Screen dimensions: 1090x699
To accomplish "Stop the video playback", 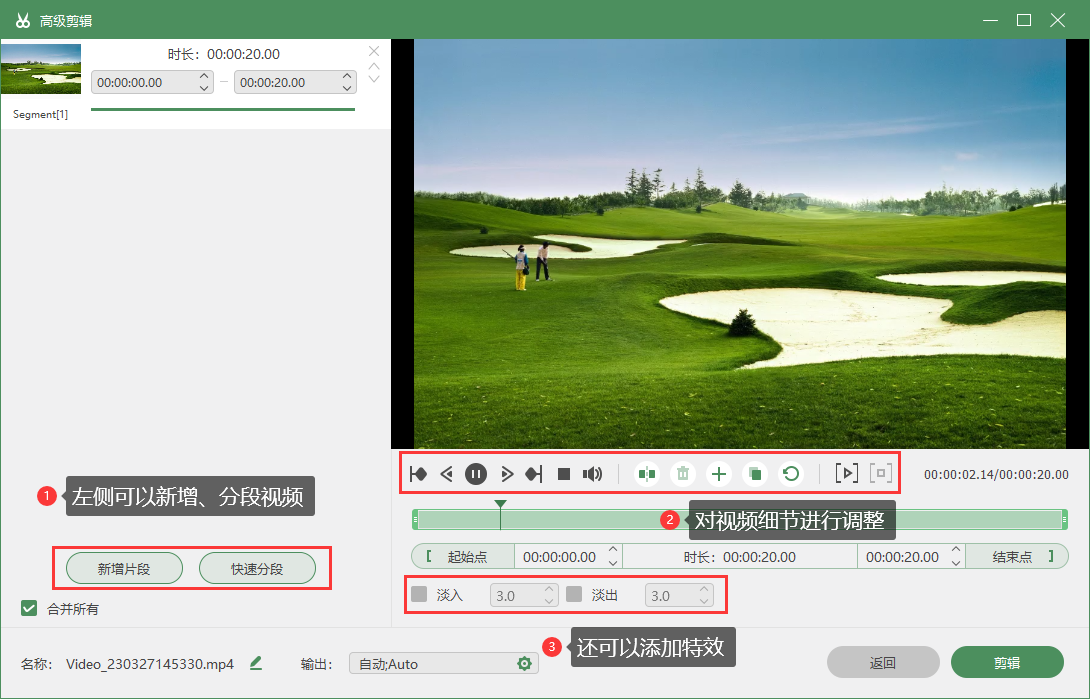I will click(x=564, y=475).
